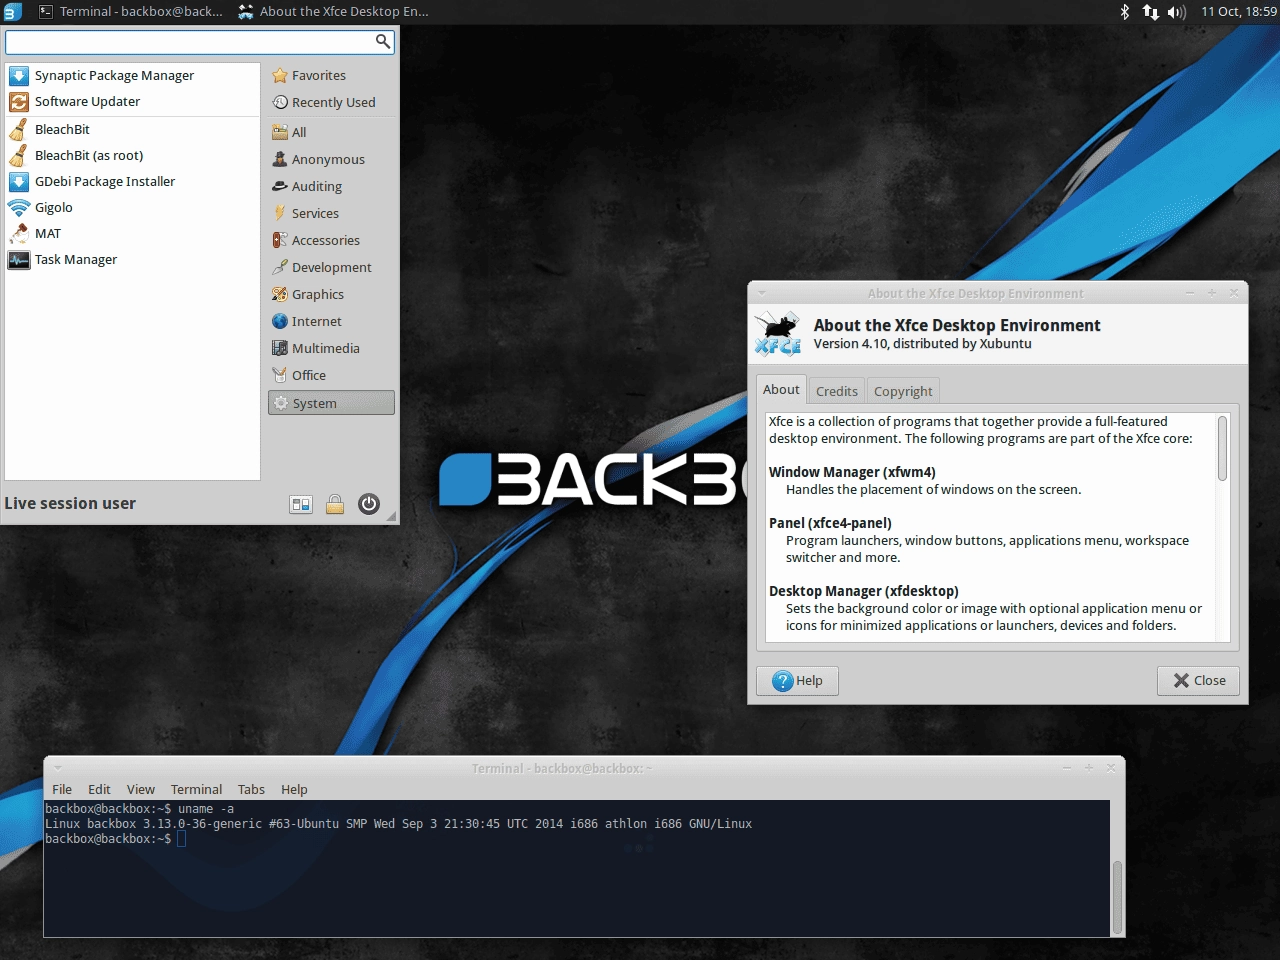The height and width of the screenshot is (960, 1280).
Task: Launch BleachBit
Action: pos(132,129)
